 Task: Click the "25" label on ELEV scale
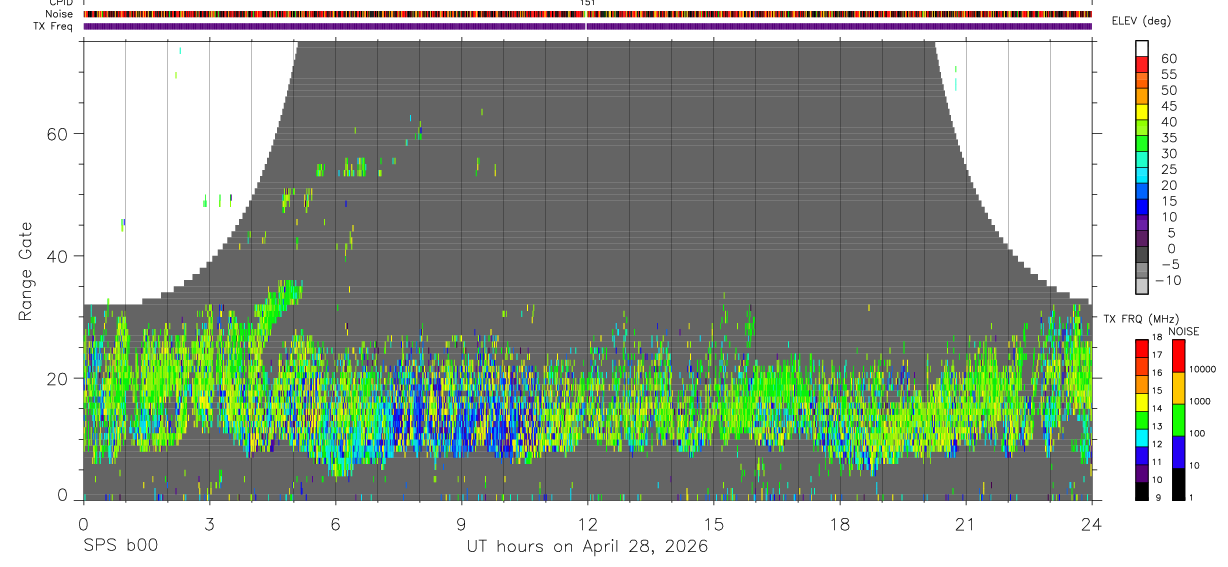coord(1168,170)
